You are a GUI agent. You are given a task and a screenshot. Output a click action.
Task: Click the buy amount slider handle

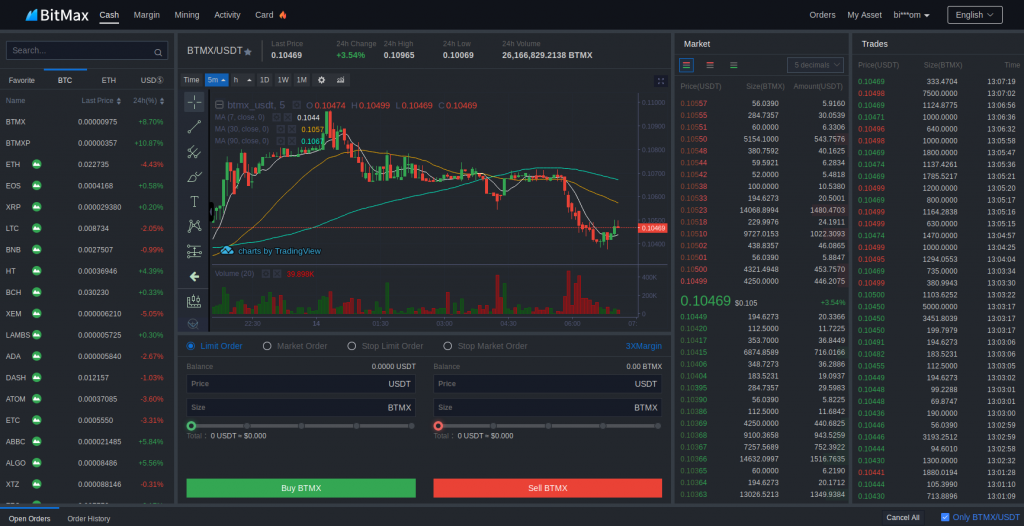(x=191, y=426)
